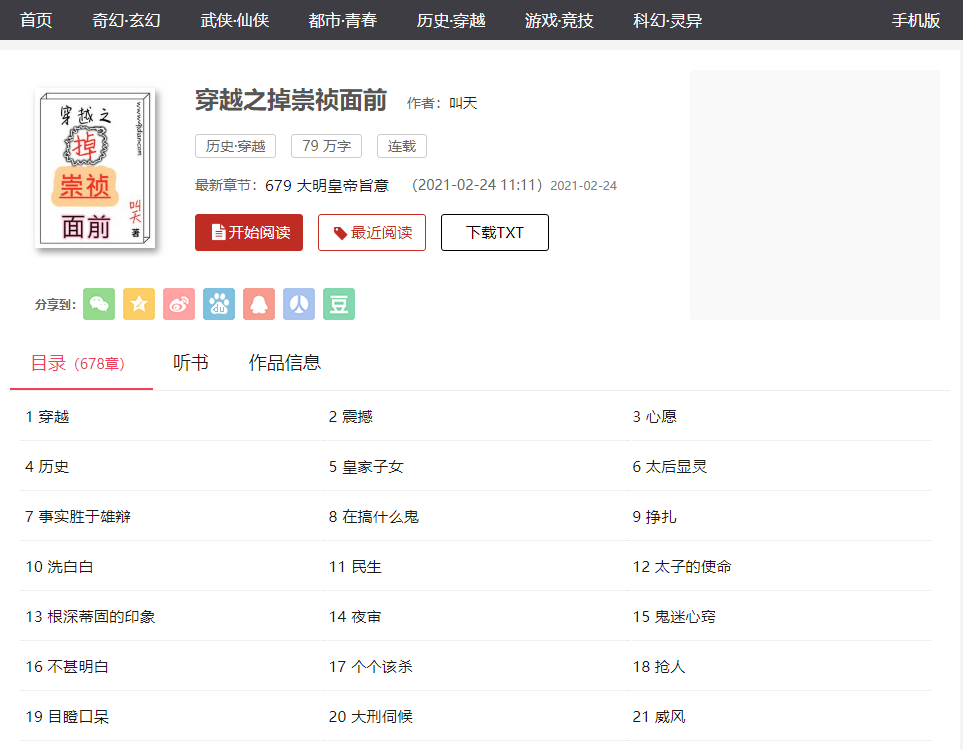Share to Renren icon
This screenshot has height=750, width=963.
pos(299,304)
